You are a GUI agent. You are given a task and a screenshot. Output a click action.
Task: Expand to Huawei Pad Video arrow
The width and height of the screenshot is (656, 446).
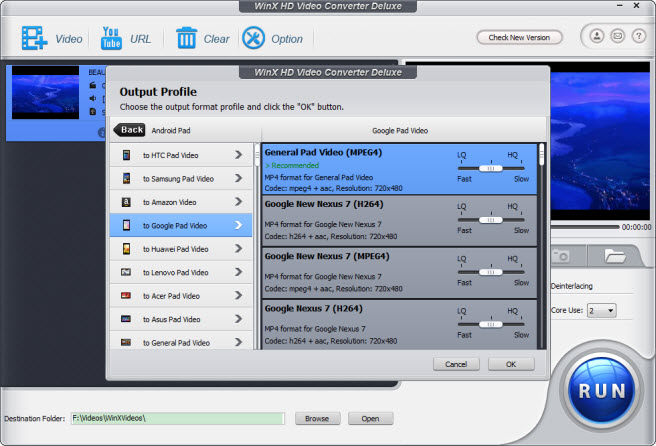coord(238,249)
